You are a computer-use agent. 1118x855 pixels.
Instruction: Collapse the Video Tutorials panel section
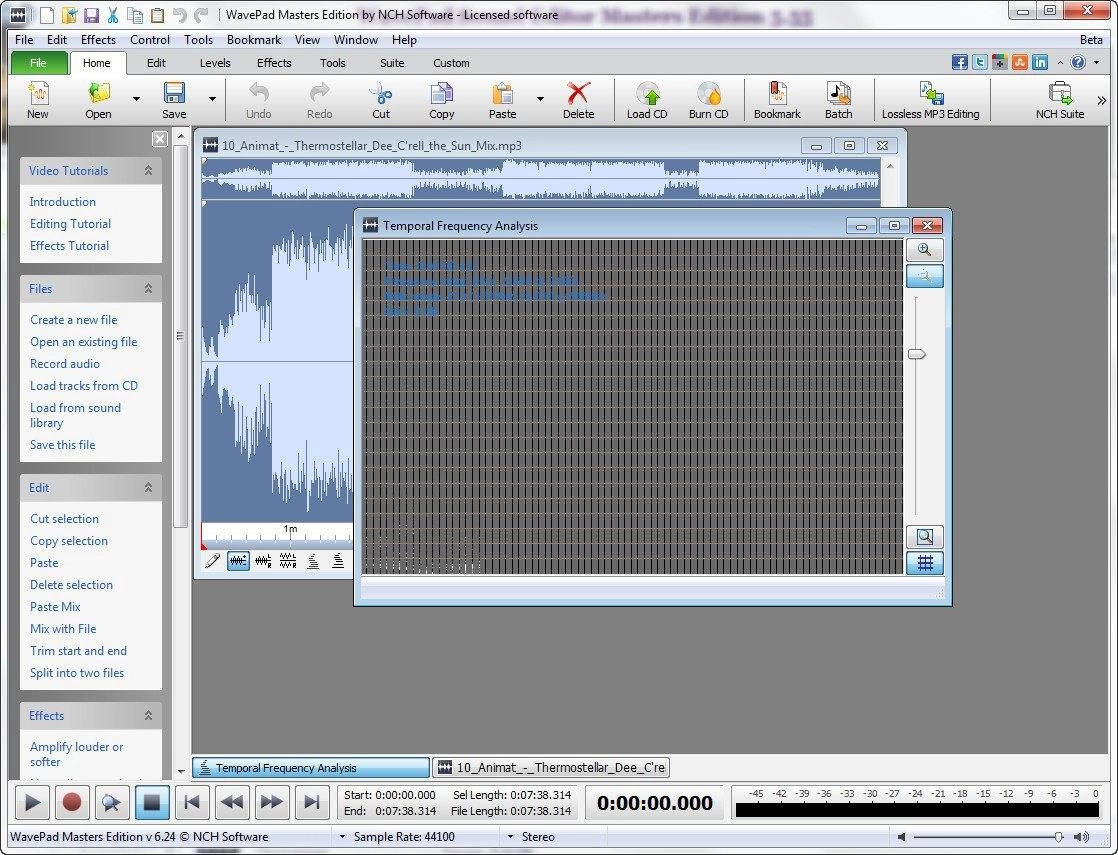(x=148, y=170)
